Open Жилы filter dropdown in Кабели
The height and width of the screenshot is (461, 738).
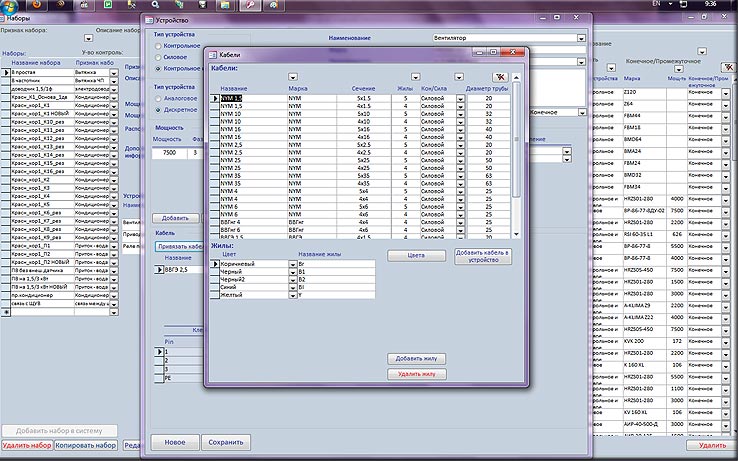[415, 77]
